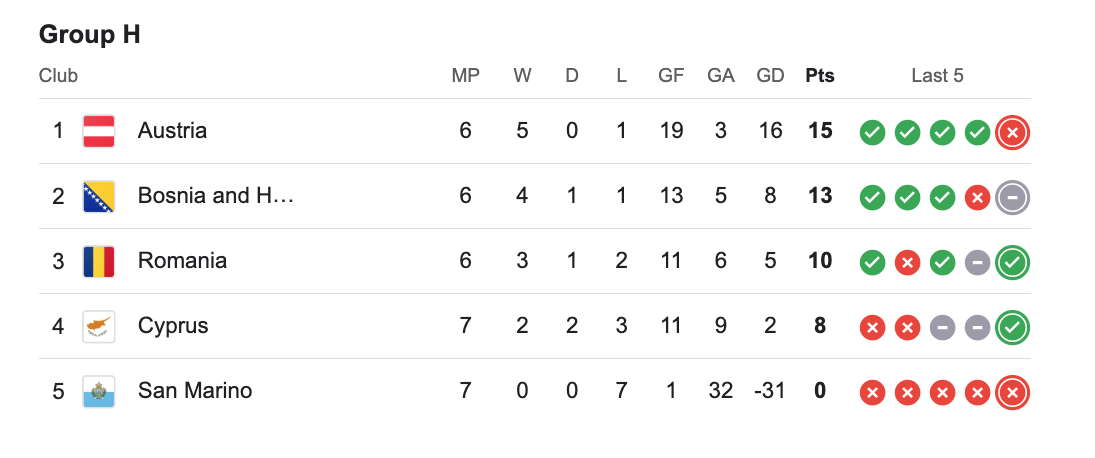The image size is (1095, 458).
Task: Click Austria's first win icon in Last 5
Action: tap(872, 132)
